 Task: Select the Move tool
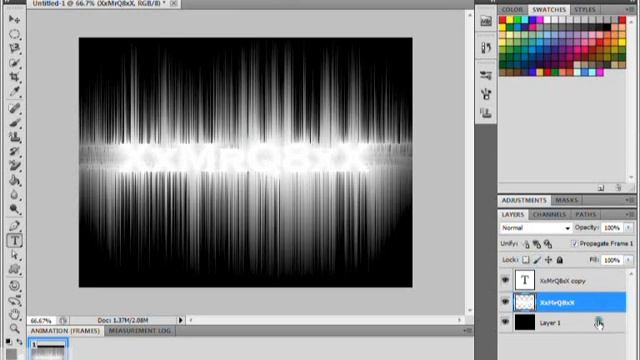pyautogui.click(x=14, y=19)
